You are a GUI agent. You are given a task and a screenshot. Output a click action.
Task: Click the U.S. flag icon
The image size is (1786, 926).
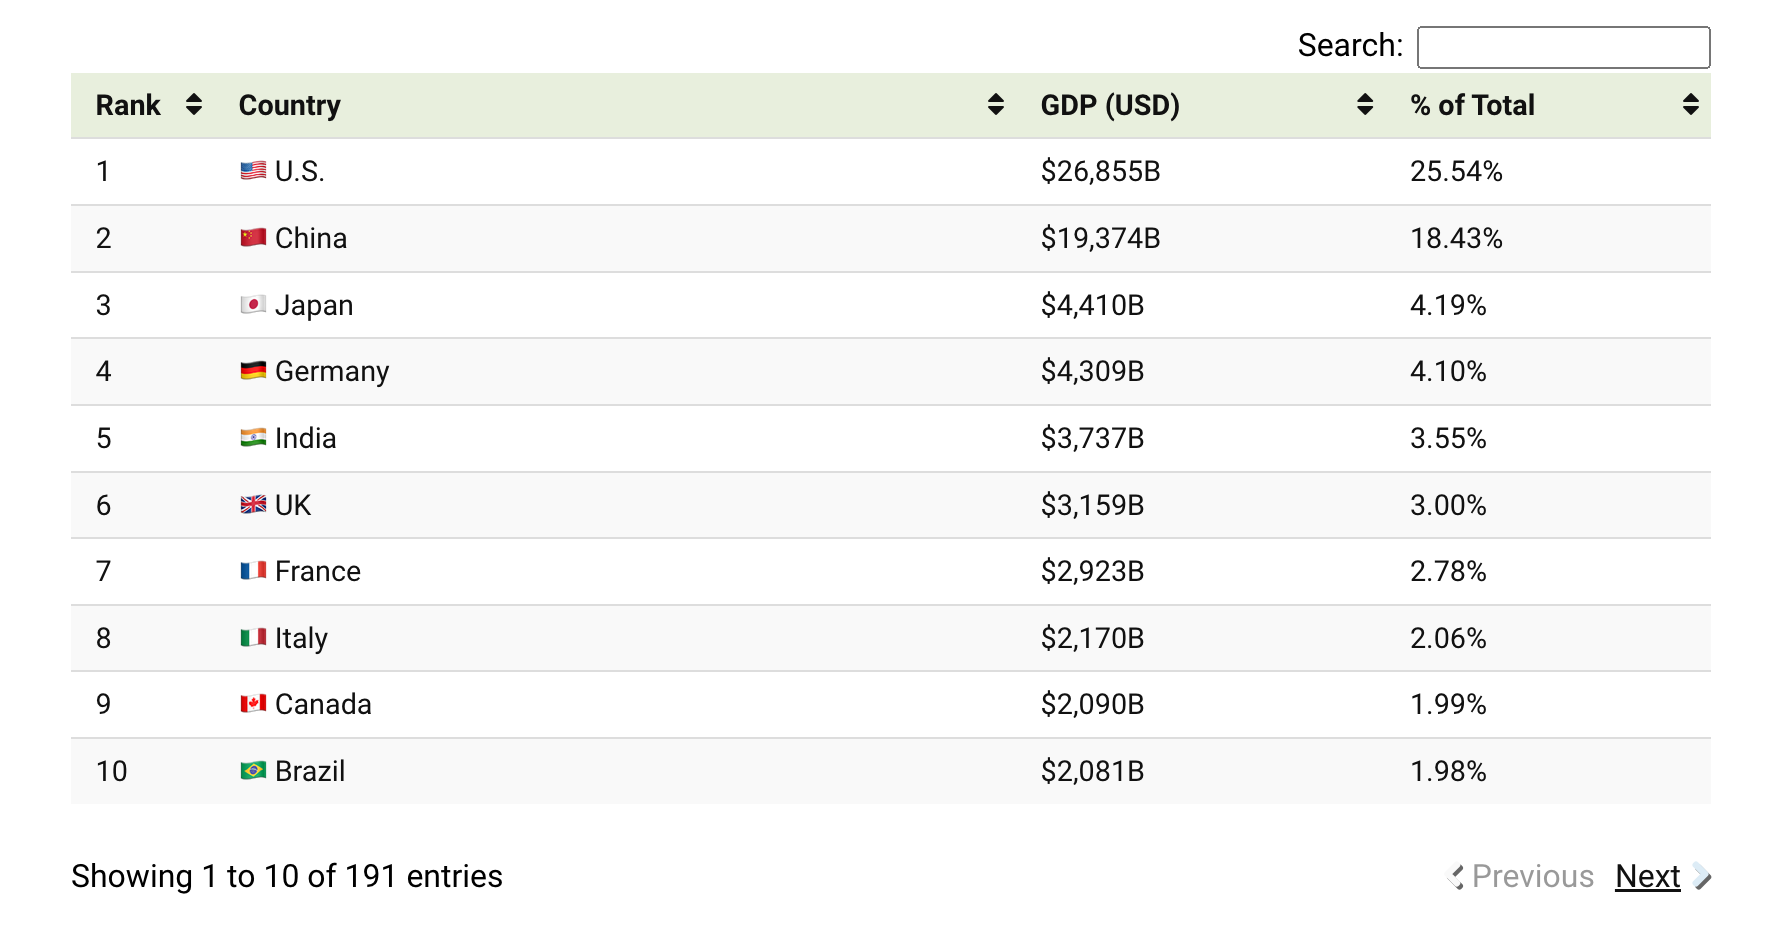pyautogui.click(x=253, y=171)
